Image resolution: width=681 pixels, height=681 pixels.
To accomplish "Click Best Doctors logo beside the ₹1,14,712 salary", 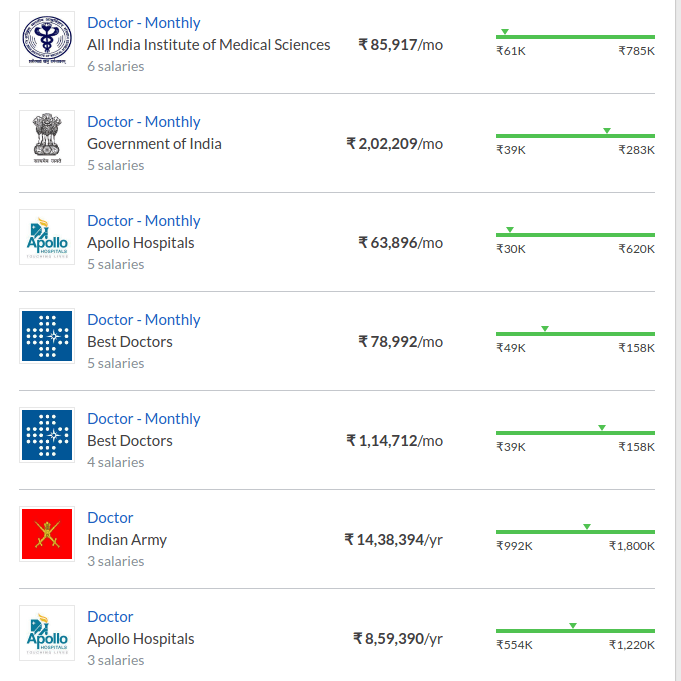I will (x=47, y=435).
